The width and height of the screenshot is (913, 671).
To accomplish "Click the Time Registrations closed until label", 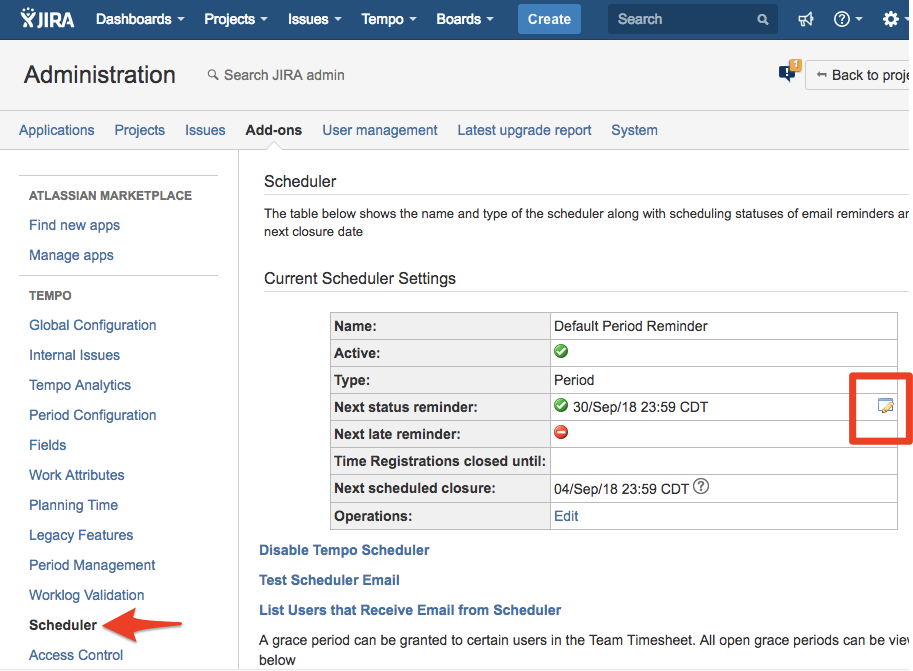I will point(440,461).
